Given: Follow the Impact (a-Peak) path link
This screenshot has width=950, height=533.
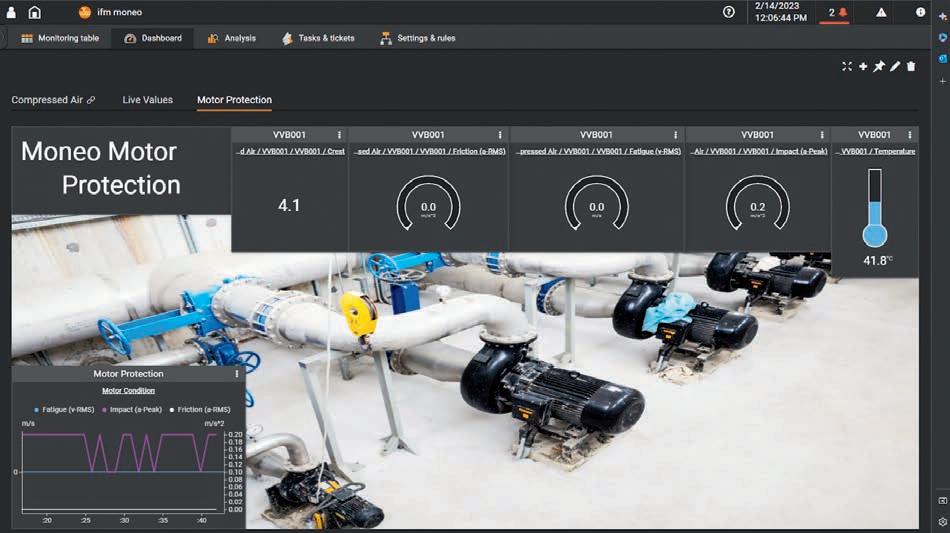Looking at the screenshot, I should 759,151.
